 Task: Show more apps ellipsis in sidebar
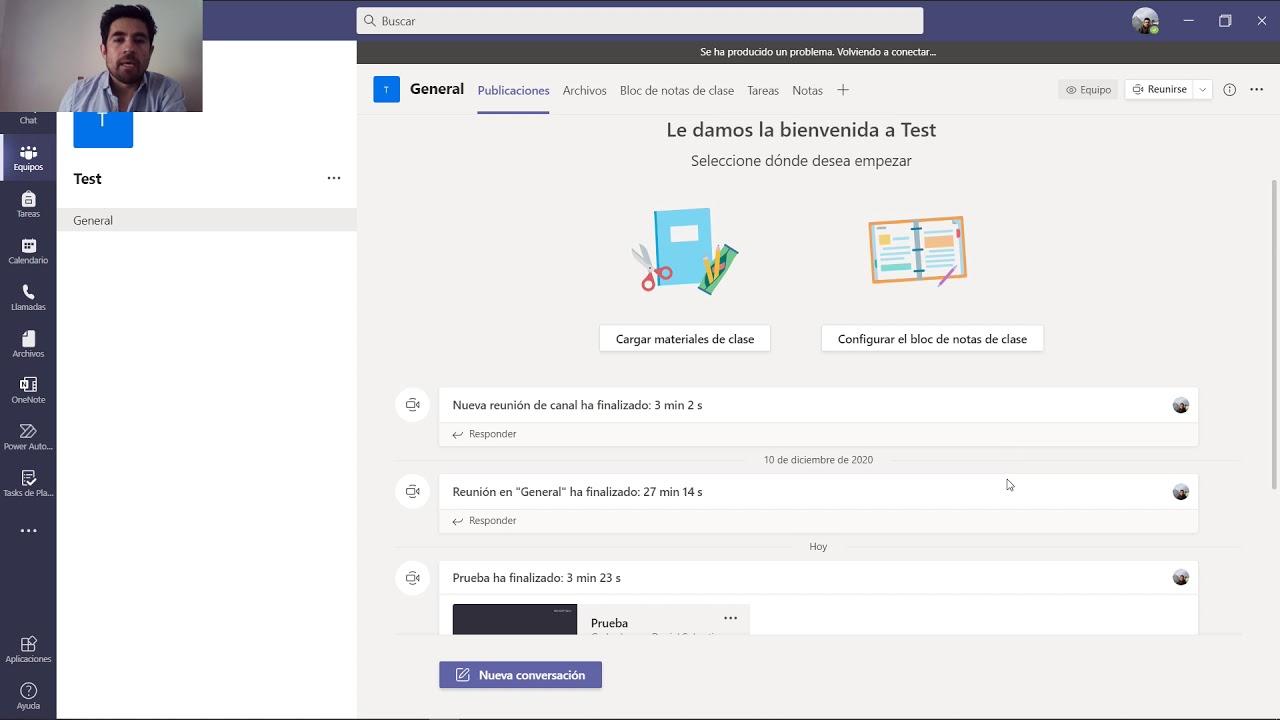[x=28, y=531]
